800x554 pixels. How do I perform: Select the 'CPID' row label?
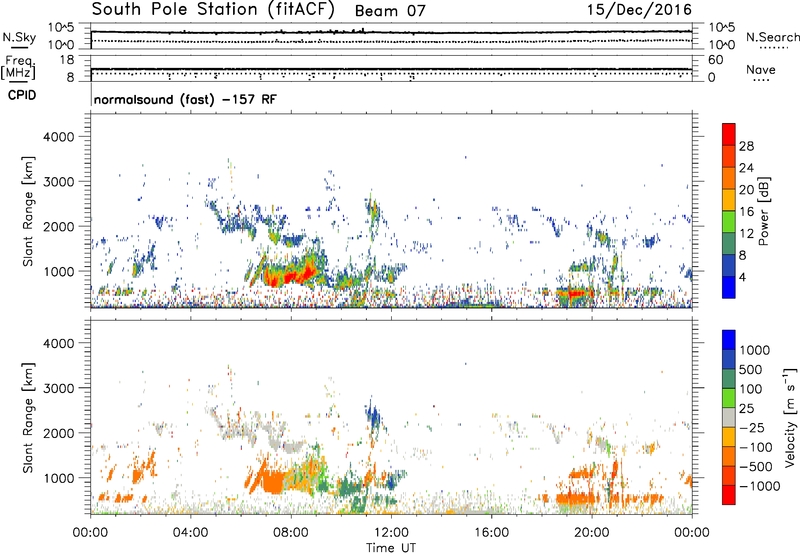coord(22,95)
